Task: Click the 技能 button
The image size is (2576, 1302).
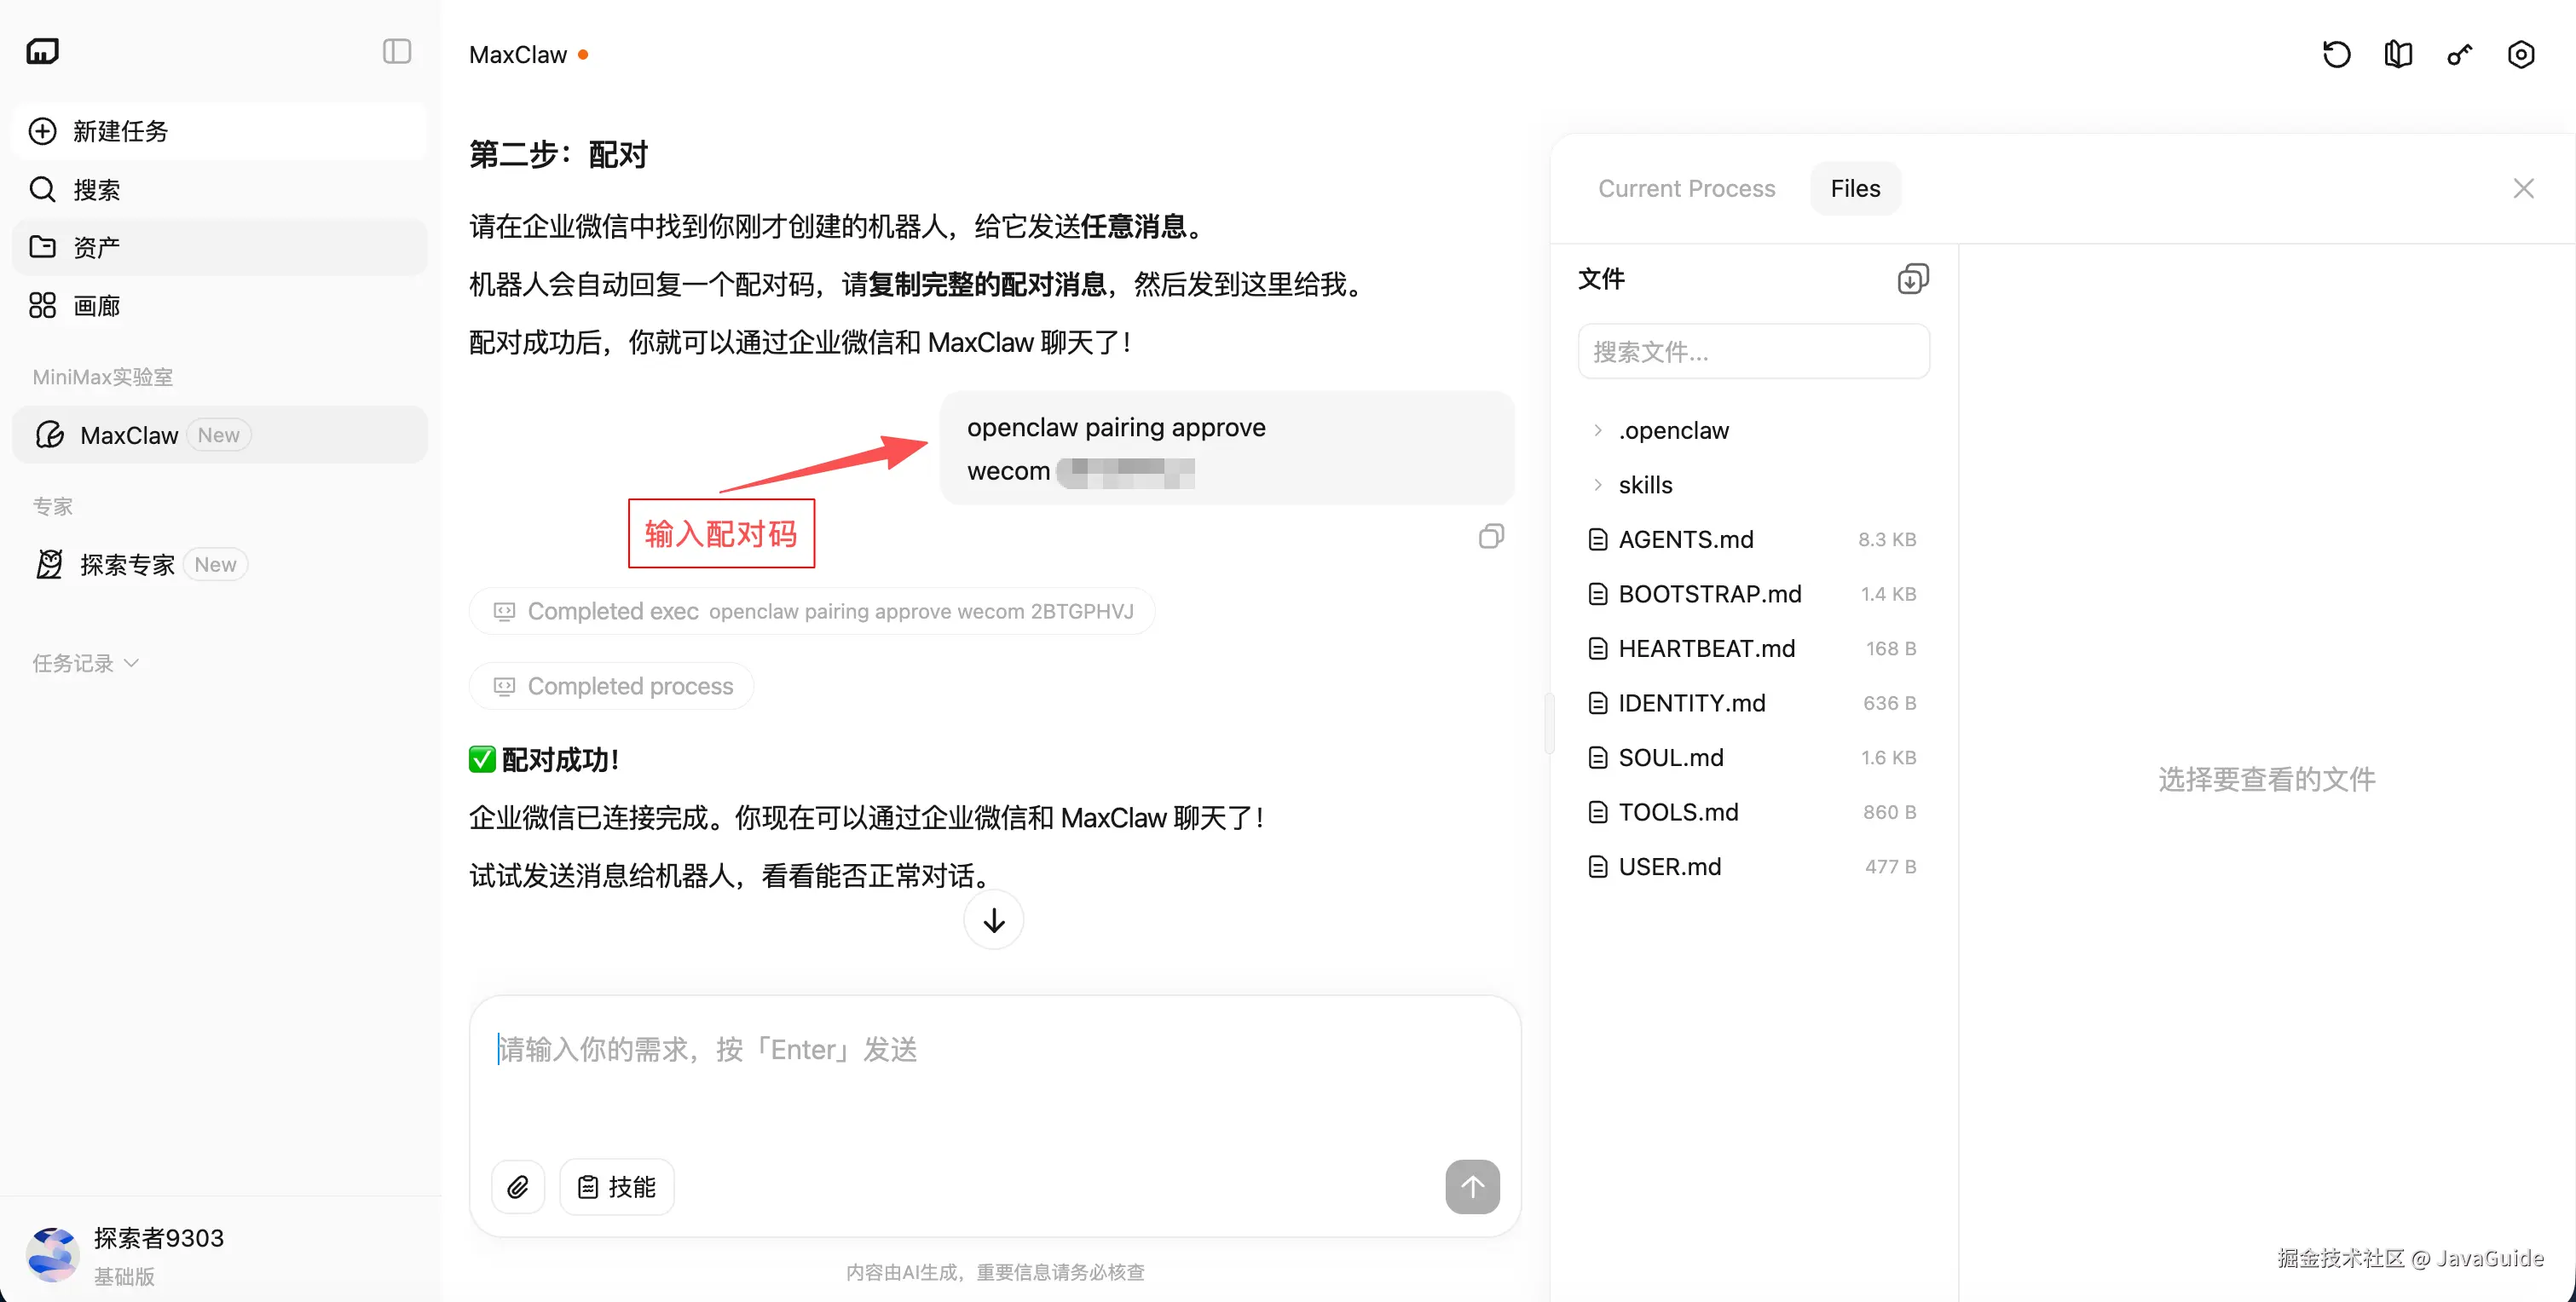Action: tap(617, 1186)
